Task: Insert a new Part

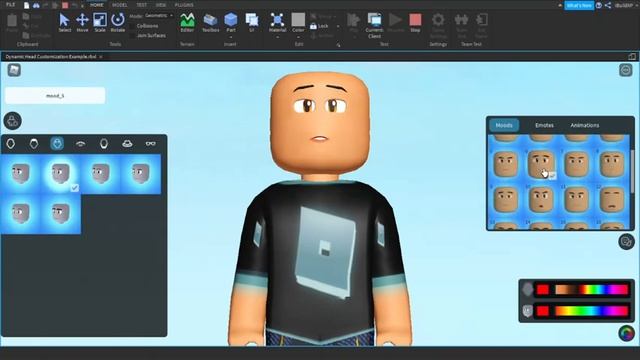Action: tap(231, 22)
